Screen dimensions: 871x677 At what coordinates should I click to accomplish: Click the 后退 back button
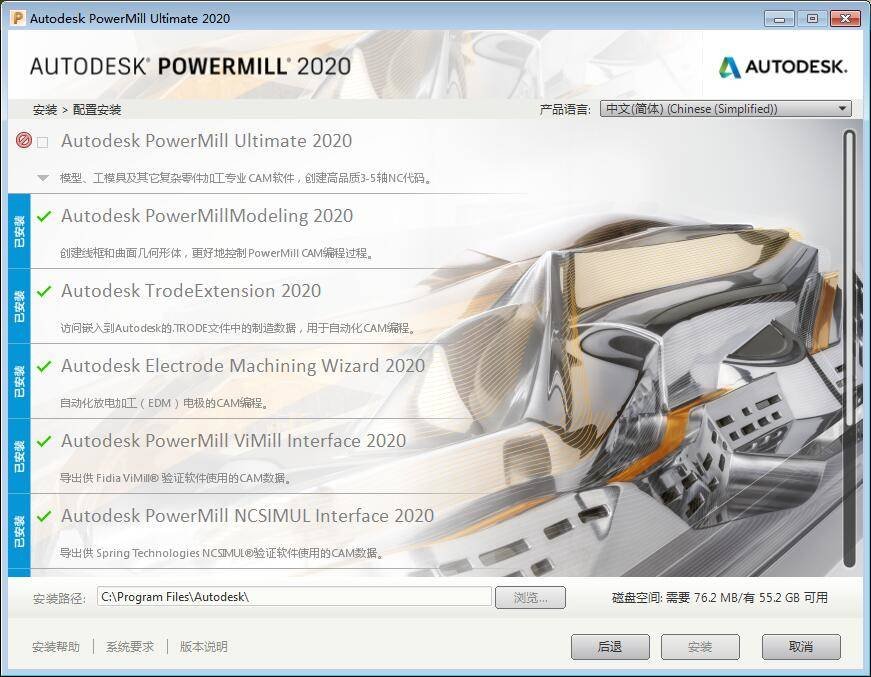click(610, 647)
